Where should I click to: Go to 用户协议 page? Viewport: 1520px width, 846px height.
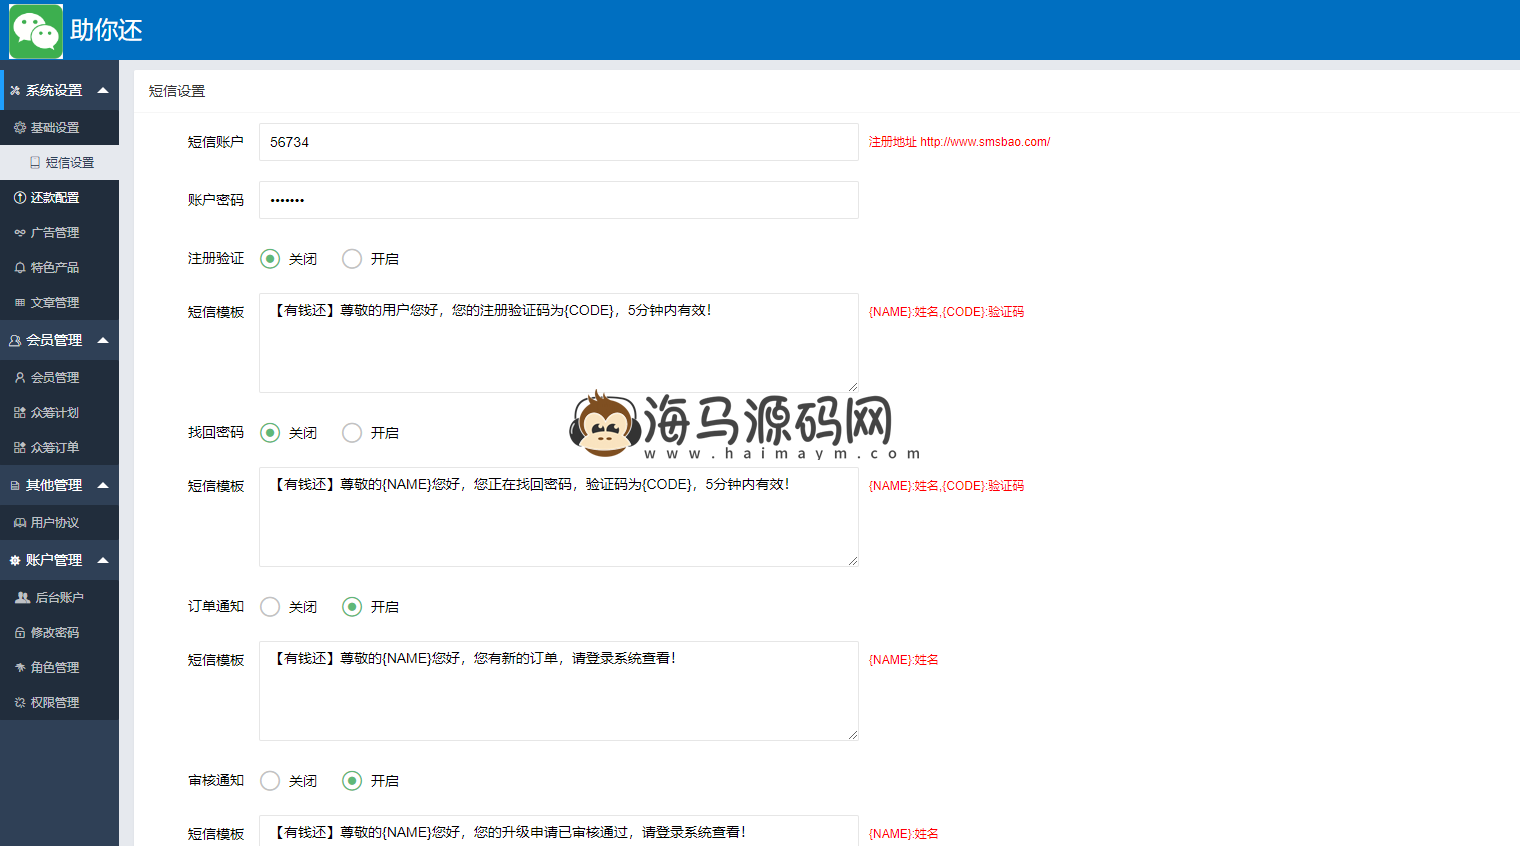pos(54,523)
